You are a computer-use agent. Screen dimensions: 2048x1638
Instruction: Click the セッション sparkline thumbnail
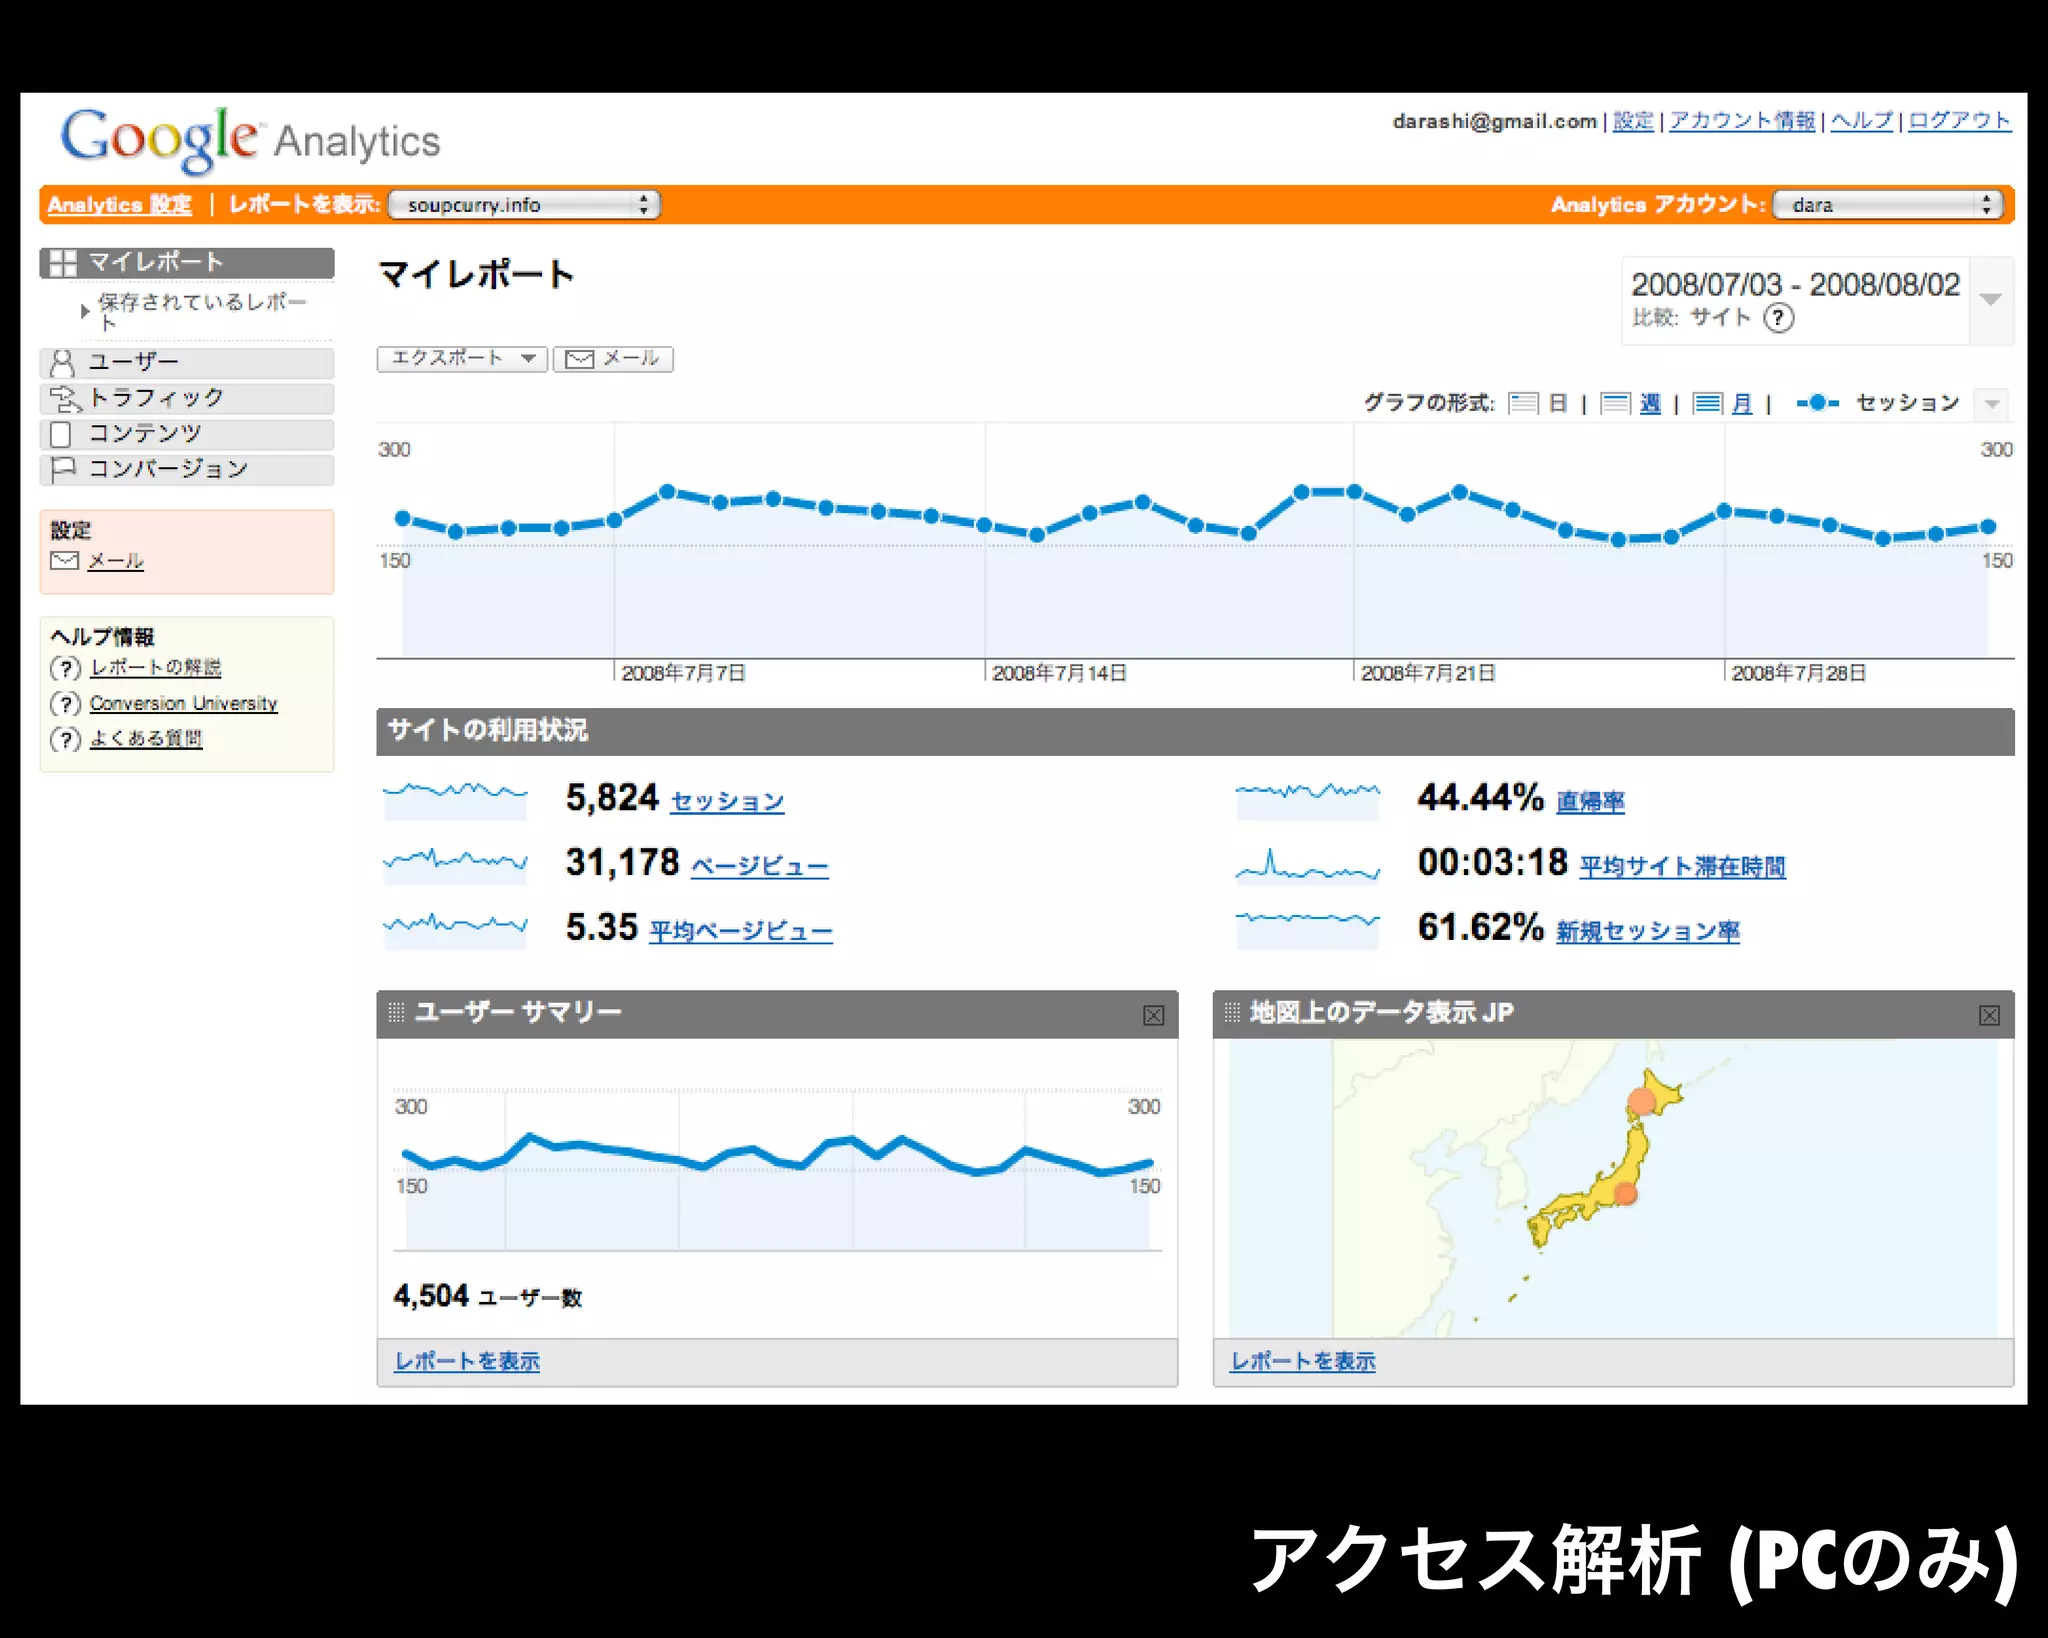455,800
